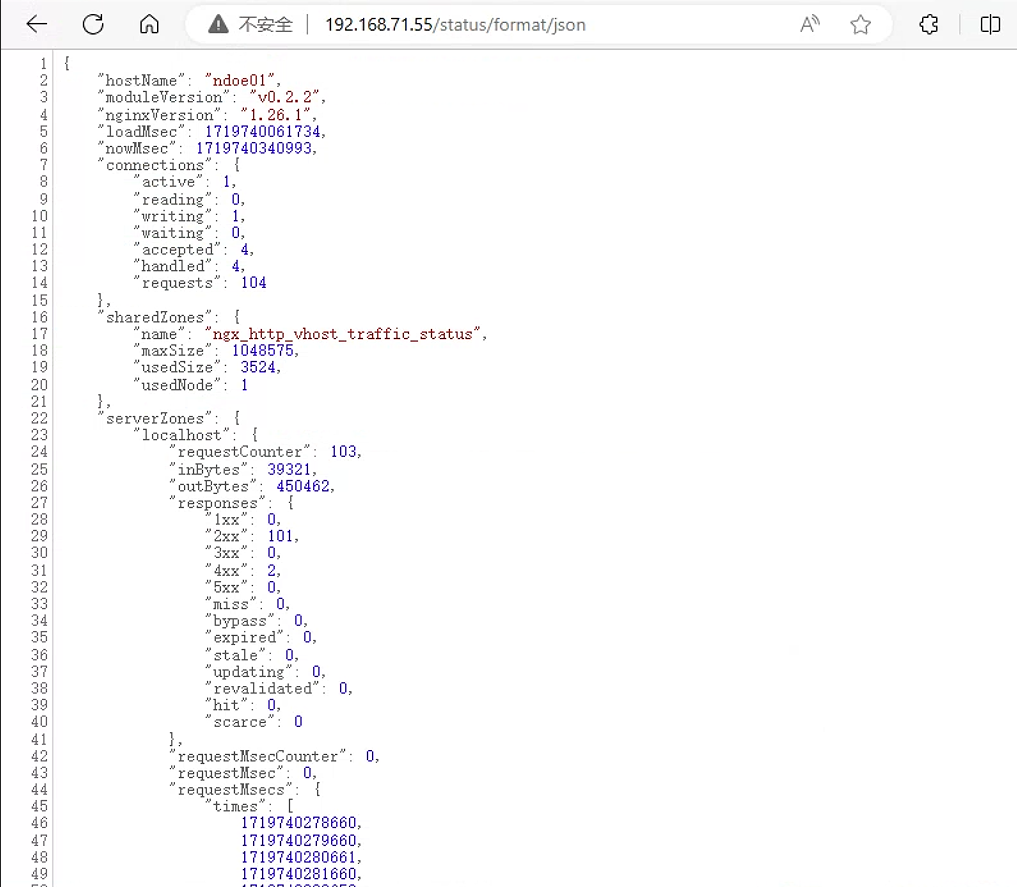Open the browser home page
Screen dimensions: 1017x887
[x=149, y=25]
